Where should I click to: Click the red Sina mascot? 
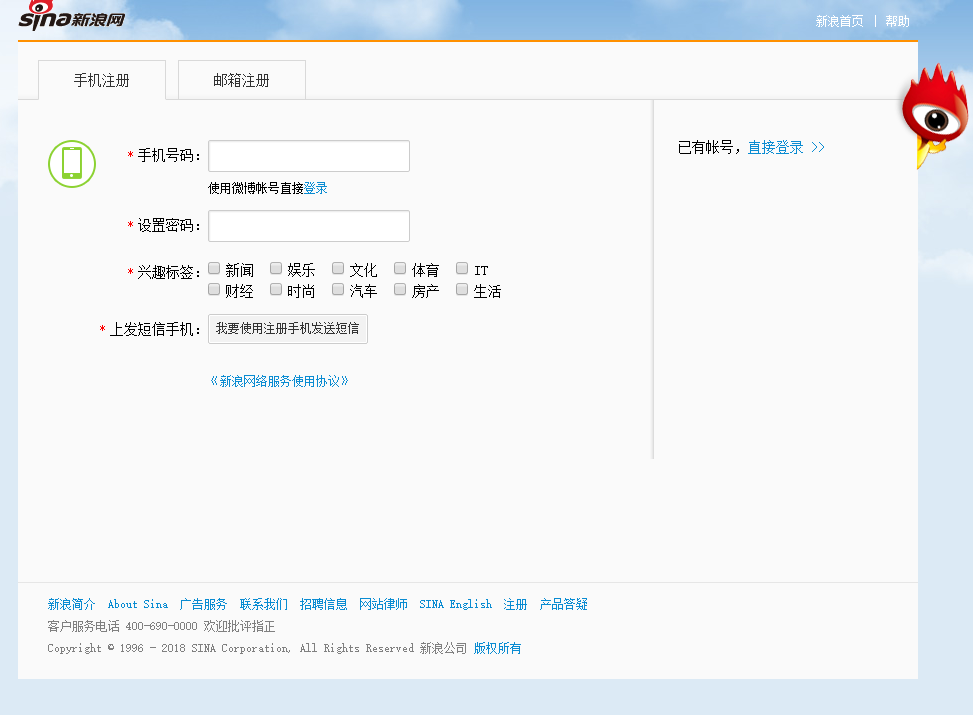click(936, 115)
